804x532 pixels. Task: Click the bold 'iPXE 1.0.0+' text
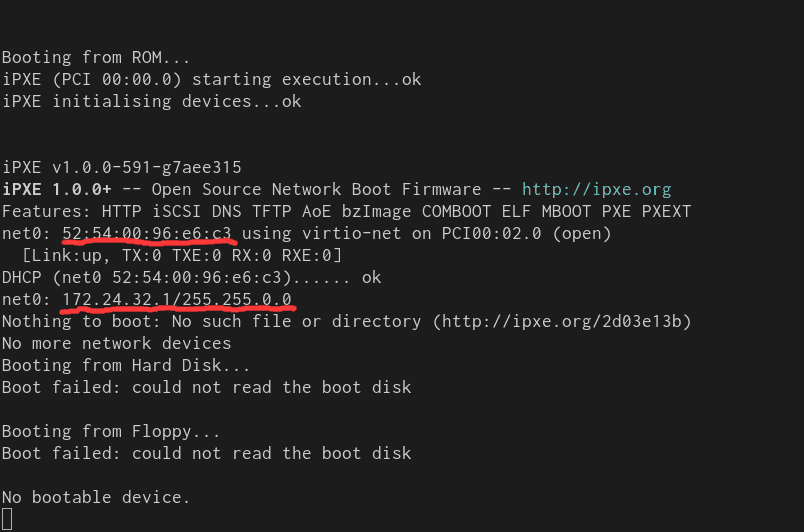point(56,190)
